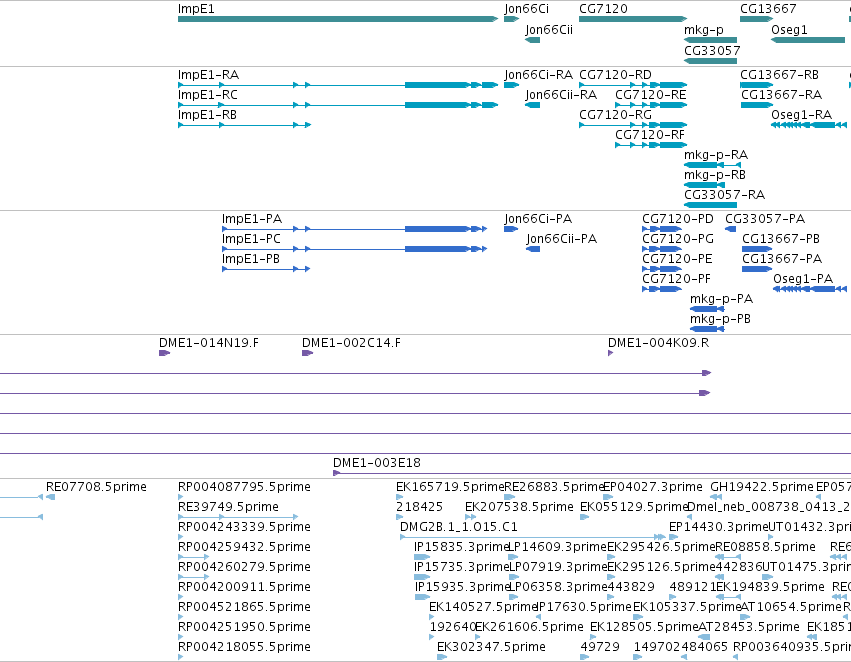The image size is (851, 662).
Task: Click the Jon66Ci gene label
Action: [526, 9]
